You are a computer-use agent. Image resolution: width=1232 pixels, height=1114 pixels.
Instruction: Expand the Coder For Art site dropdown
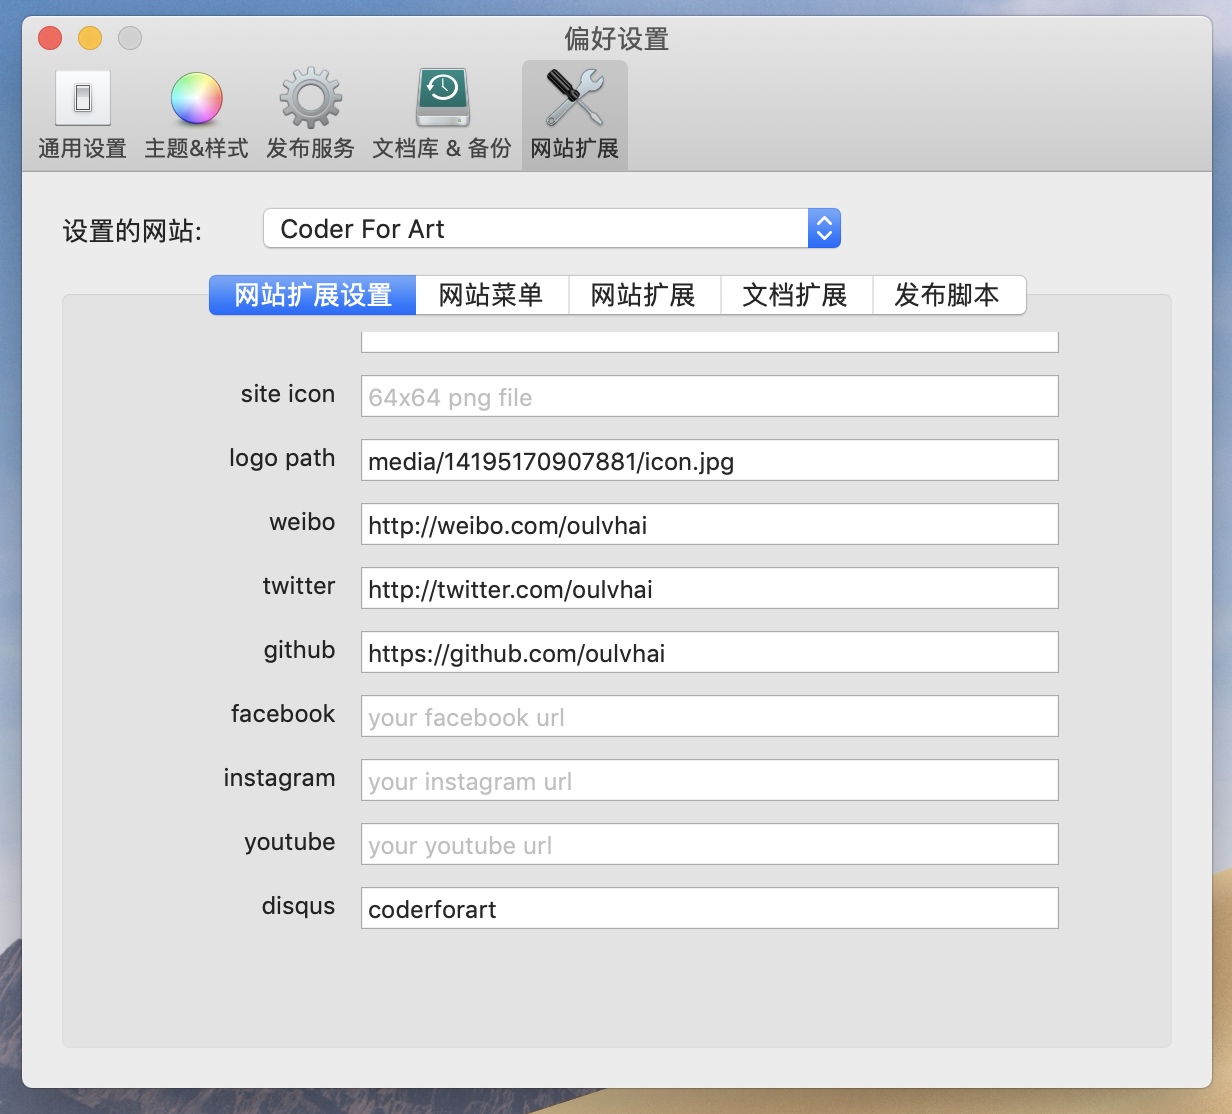click(x=551, y=229)
